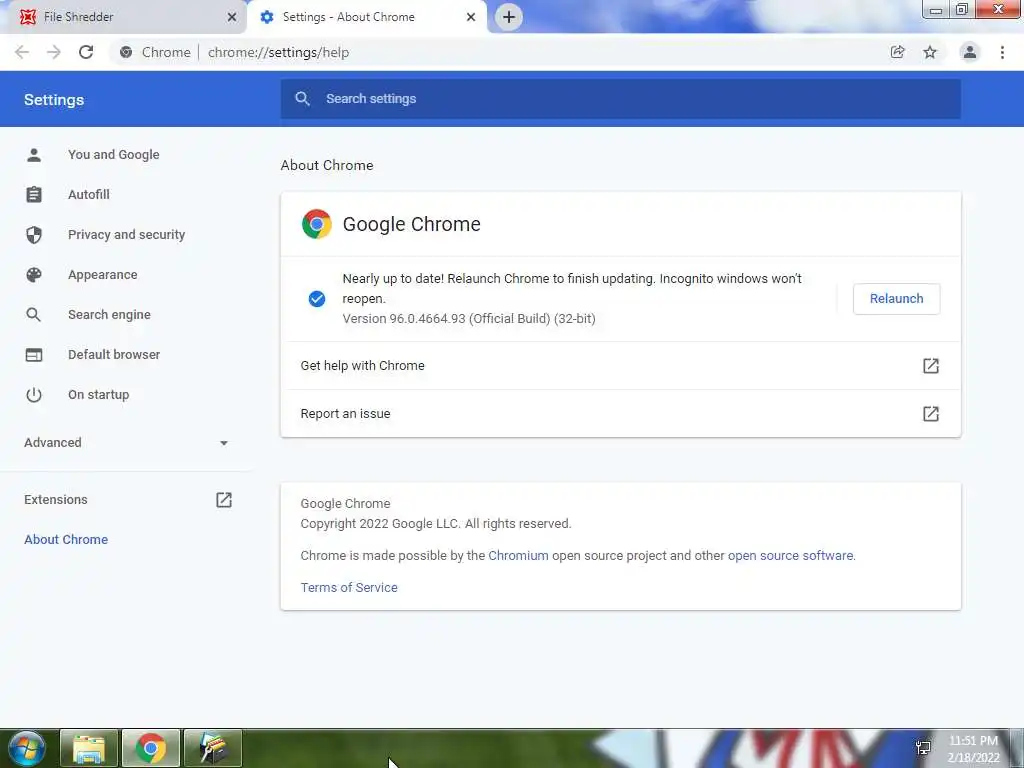This screenshot has width=1024, height=768.
Task: Open File Explorer from taskbar
Action: click(89, 748)
